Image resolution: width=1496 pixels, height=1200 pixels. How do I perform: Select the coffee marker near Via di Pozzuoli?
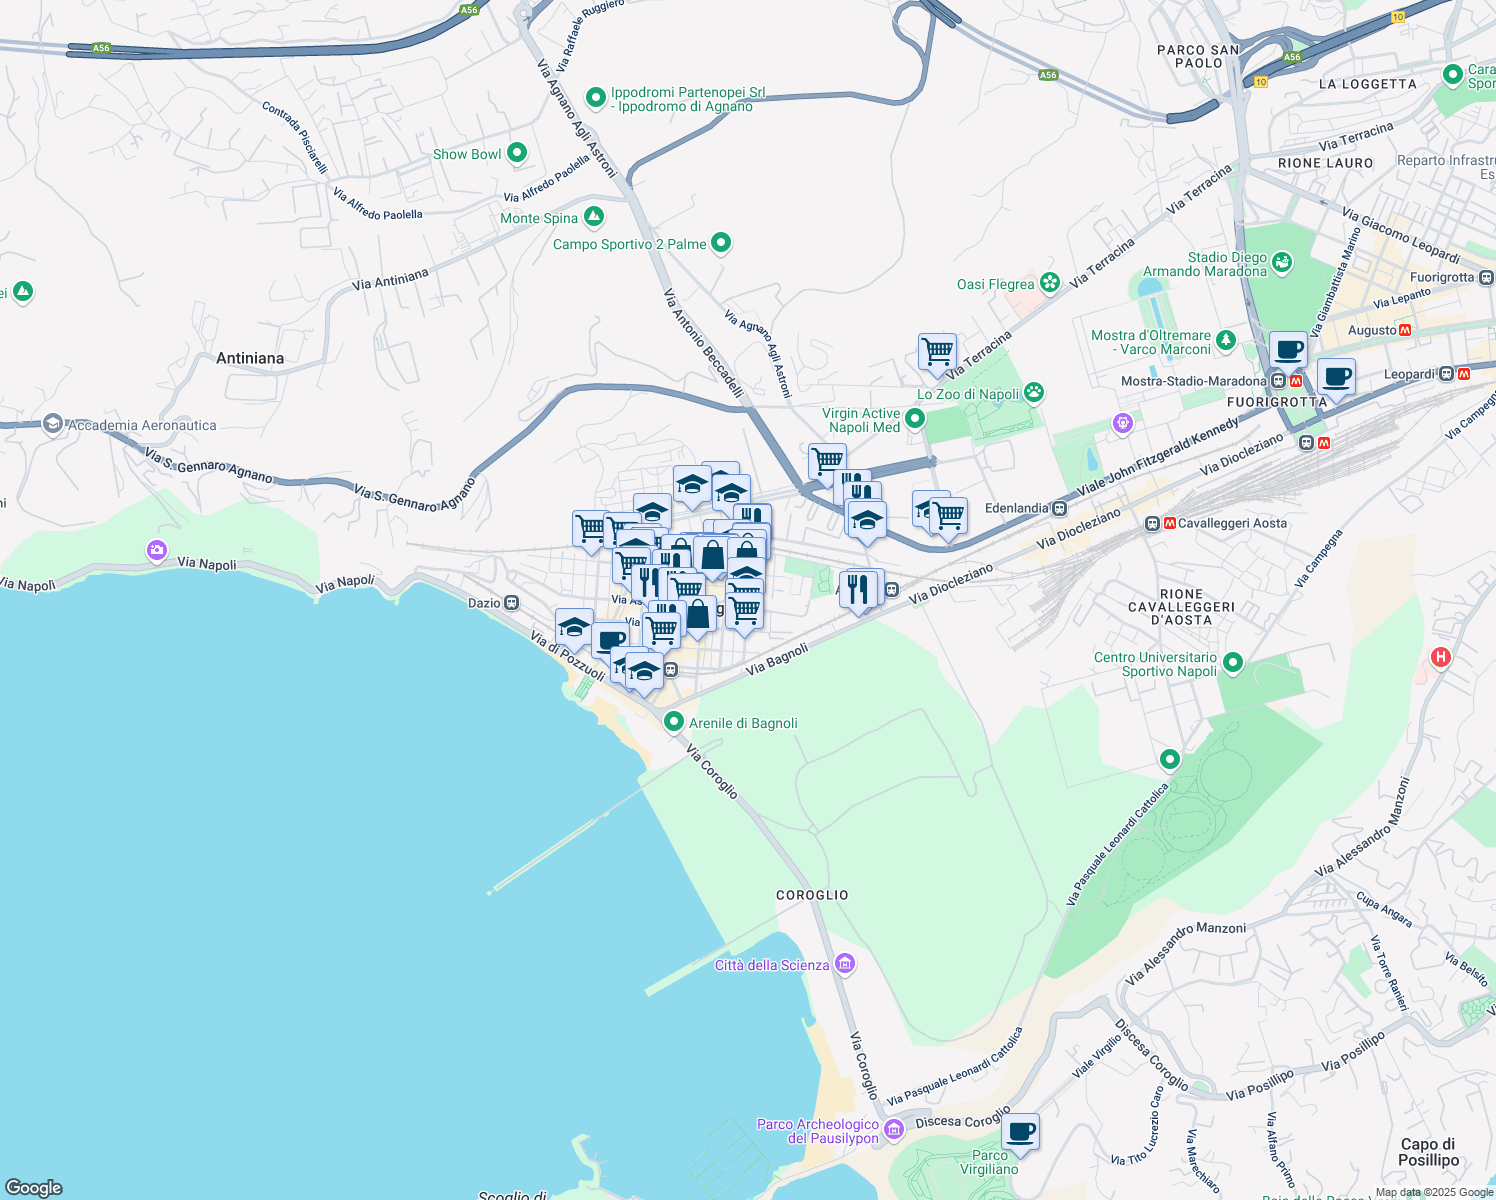pos(611,642)
